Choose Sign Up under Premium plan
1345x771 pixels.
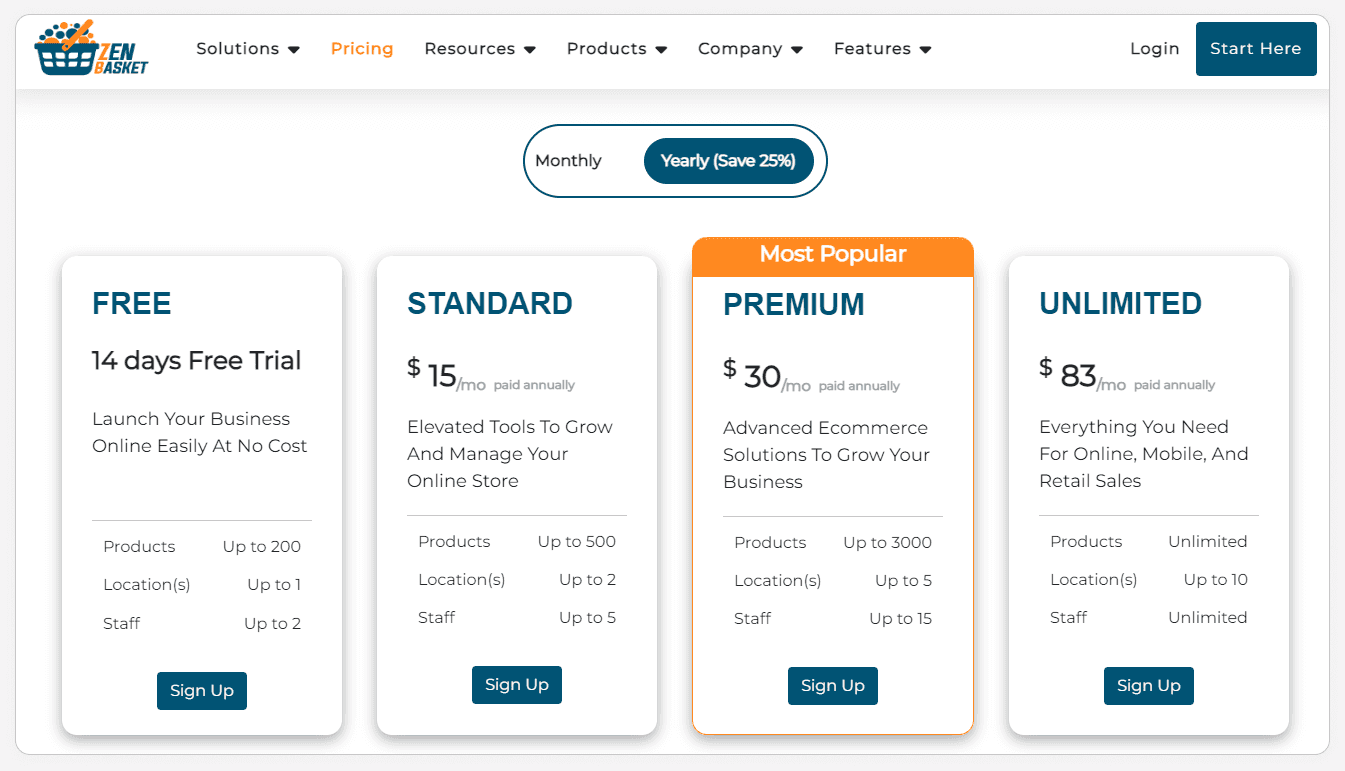[x=833, y=686]
